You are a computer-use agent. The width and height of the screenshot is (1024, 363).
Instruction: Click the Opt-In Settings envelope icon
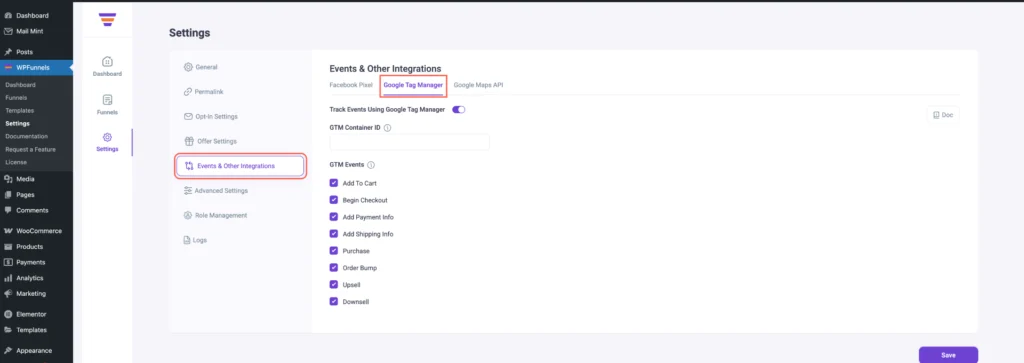pos(188,116)
